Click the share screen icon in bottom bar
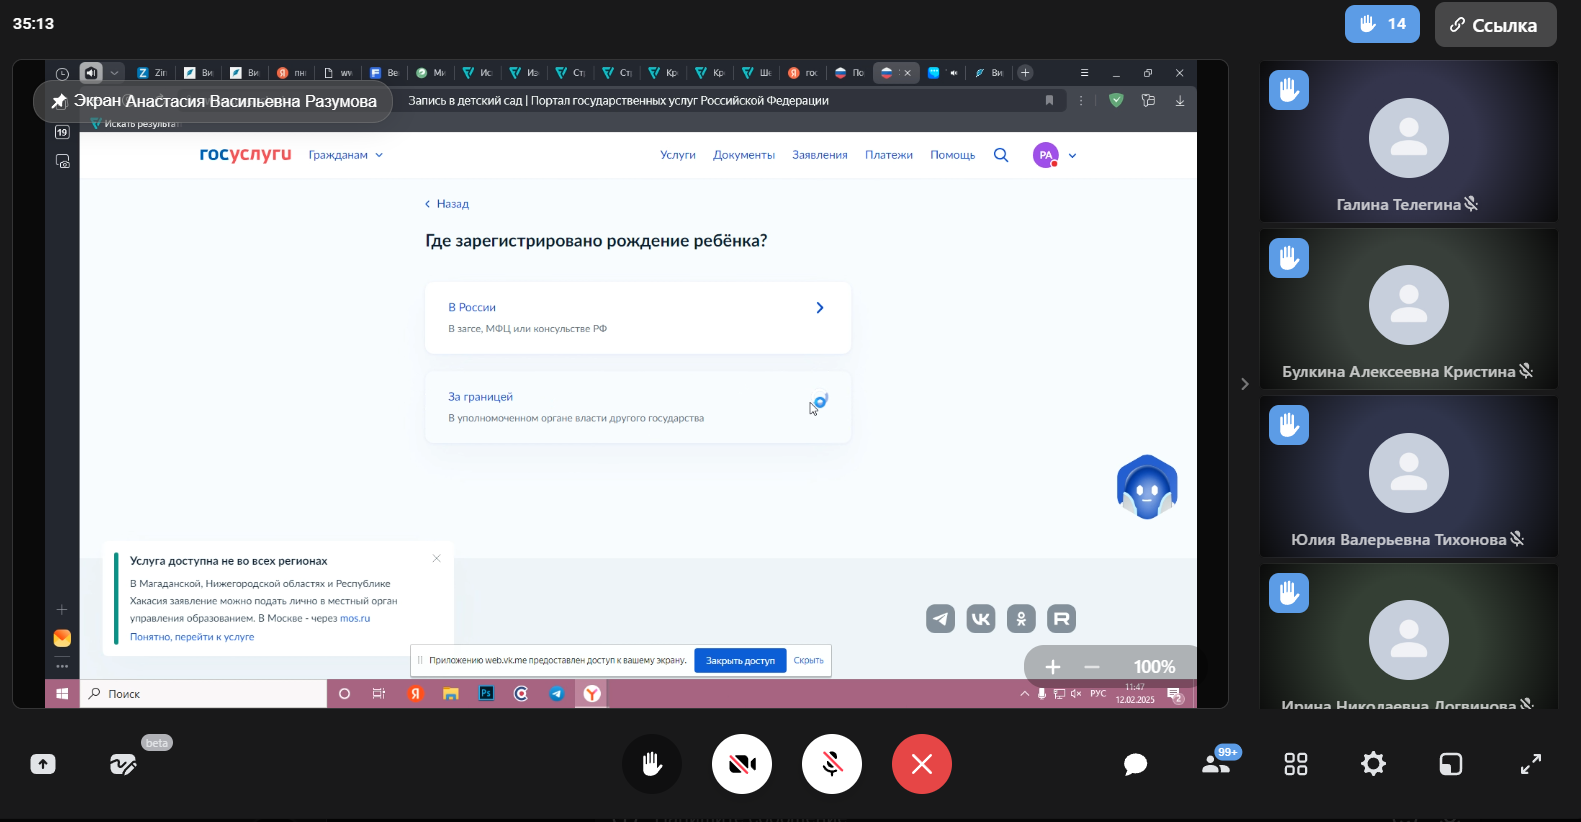The height and width of the screenshot is (822, 1581). point(43,764)
